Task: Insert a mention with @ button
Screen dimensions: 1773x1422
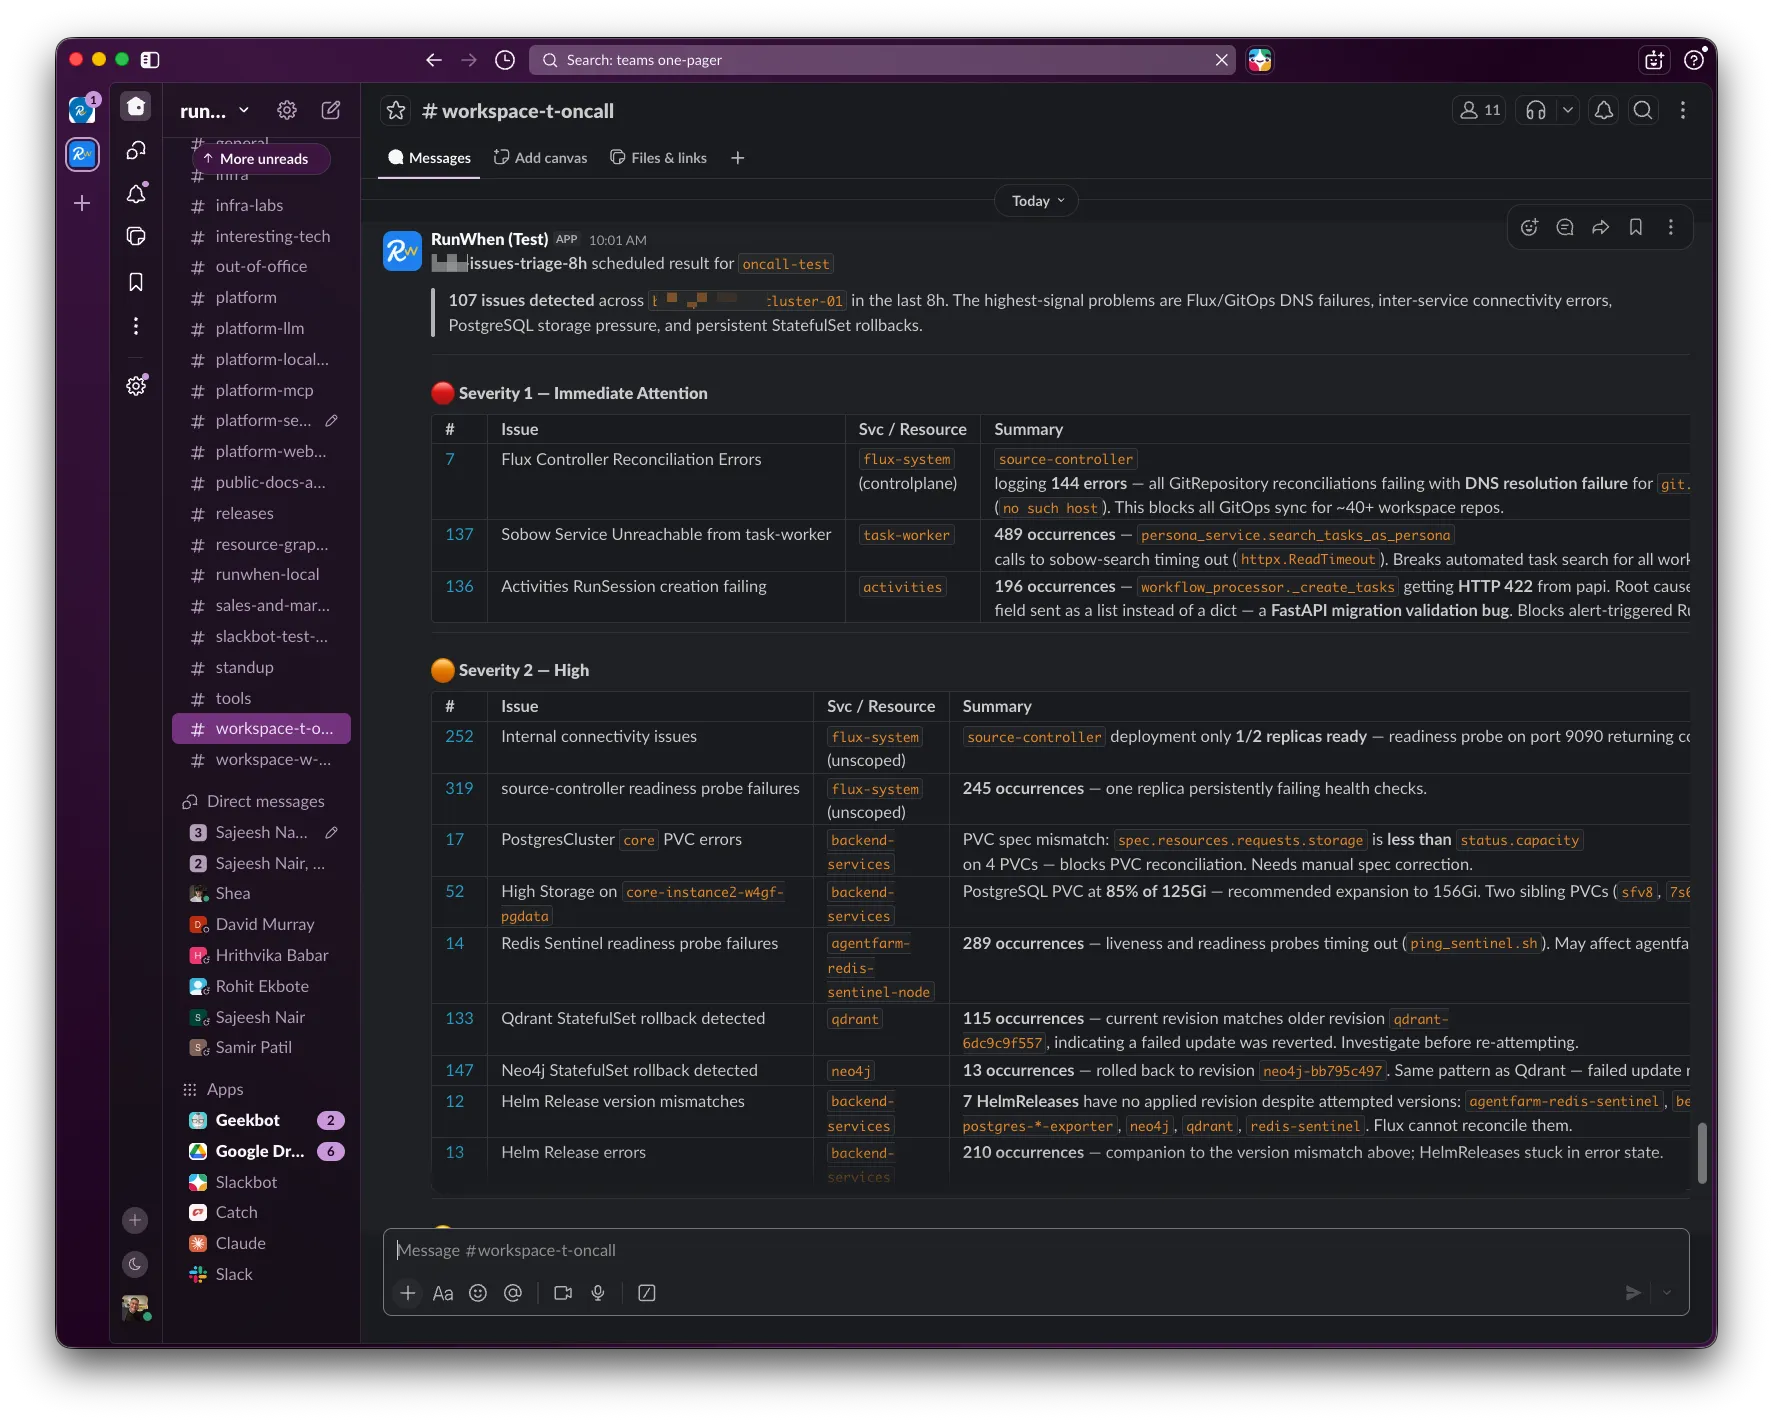Action: [x=513, y=1293]
